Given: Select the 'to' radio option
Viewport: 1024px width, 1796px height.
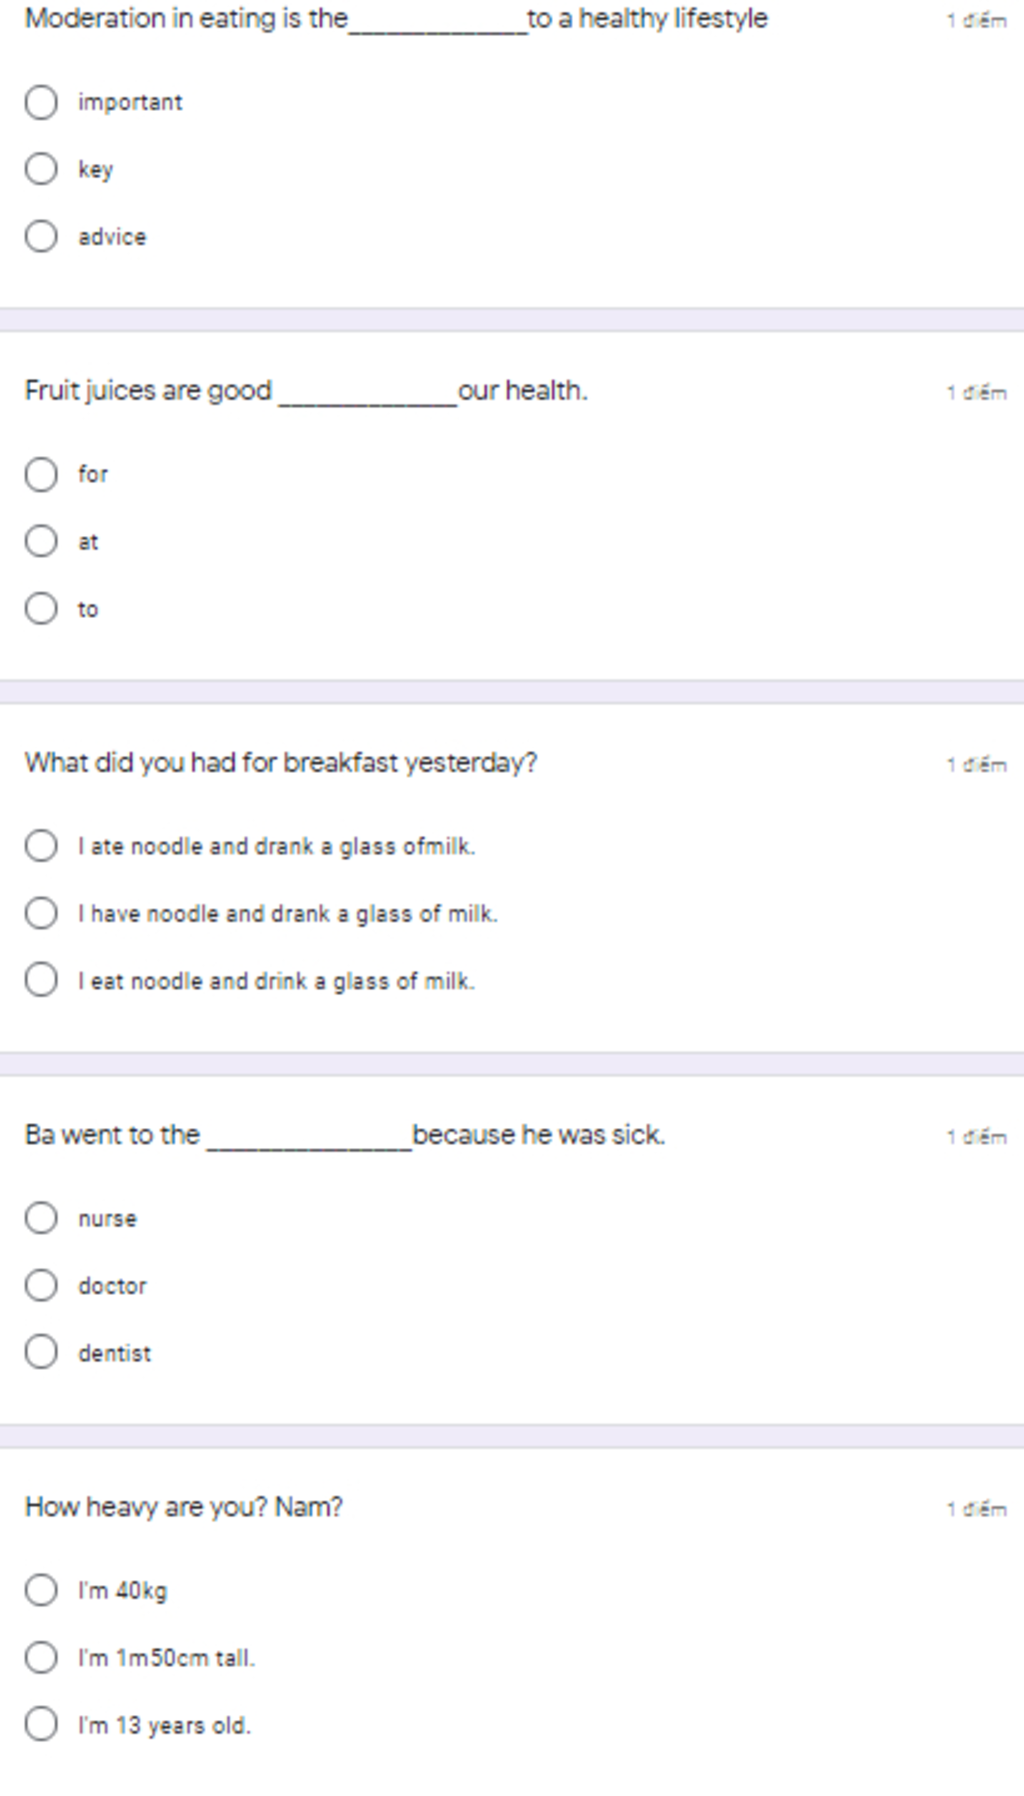Looking at the screenshot, I should (41, 608).
